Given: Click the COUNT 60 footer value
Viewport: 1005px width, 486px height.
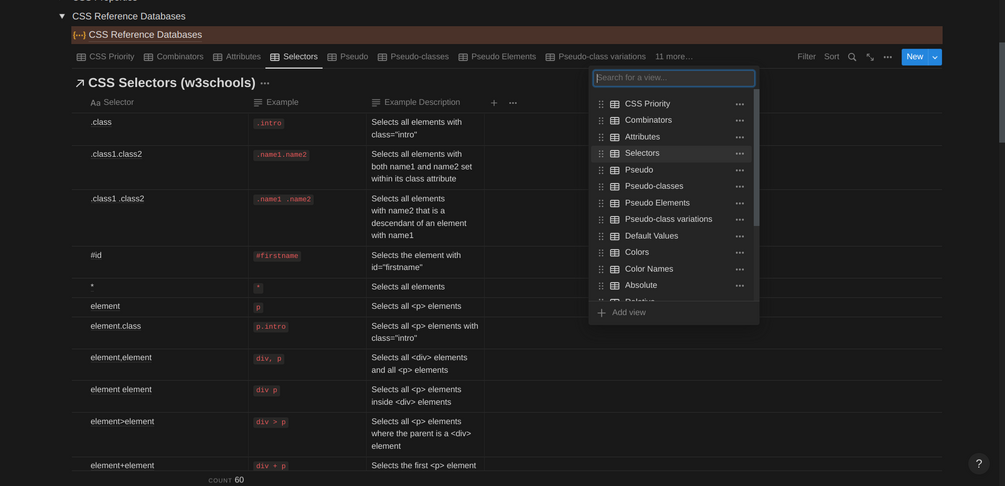Looking at the screenshot, I should 226,480.
